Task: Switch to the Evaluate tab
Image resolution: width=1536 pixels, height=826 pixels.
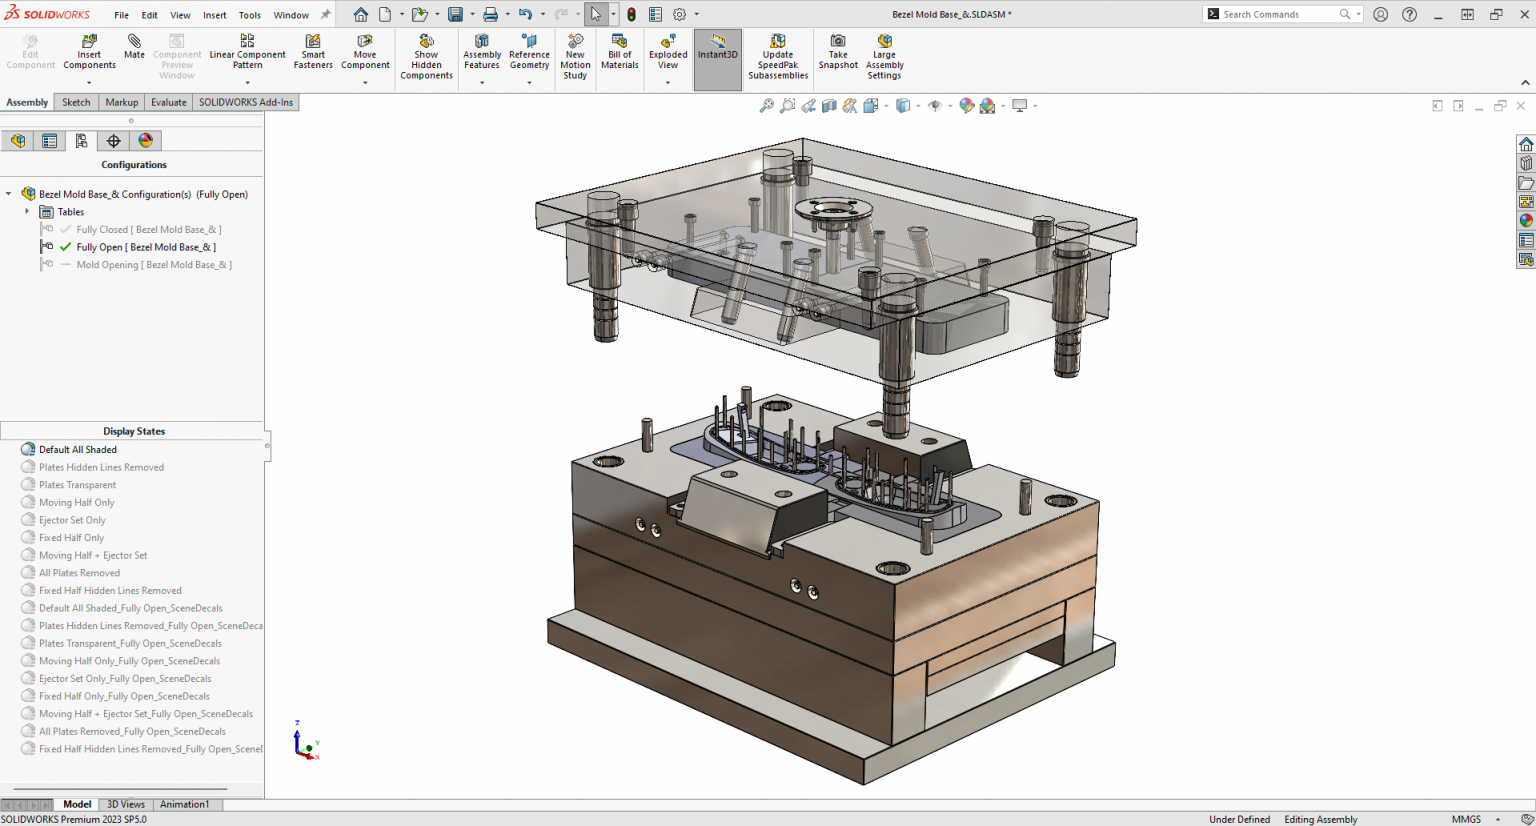Action: point(168,101)
